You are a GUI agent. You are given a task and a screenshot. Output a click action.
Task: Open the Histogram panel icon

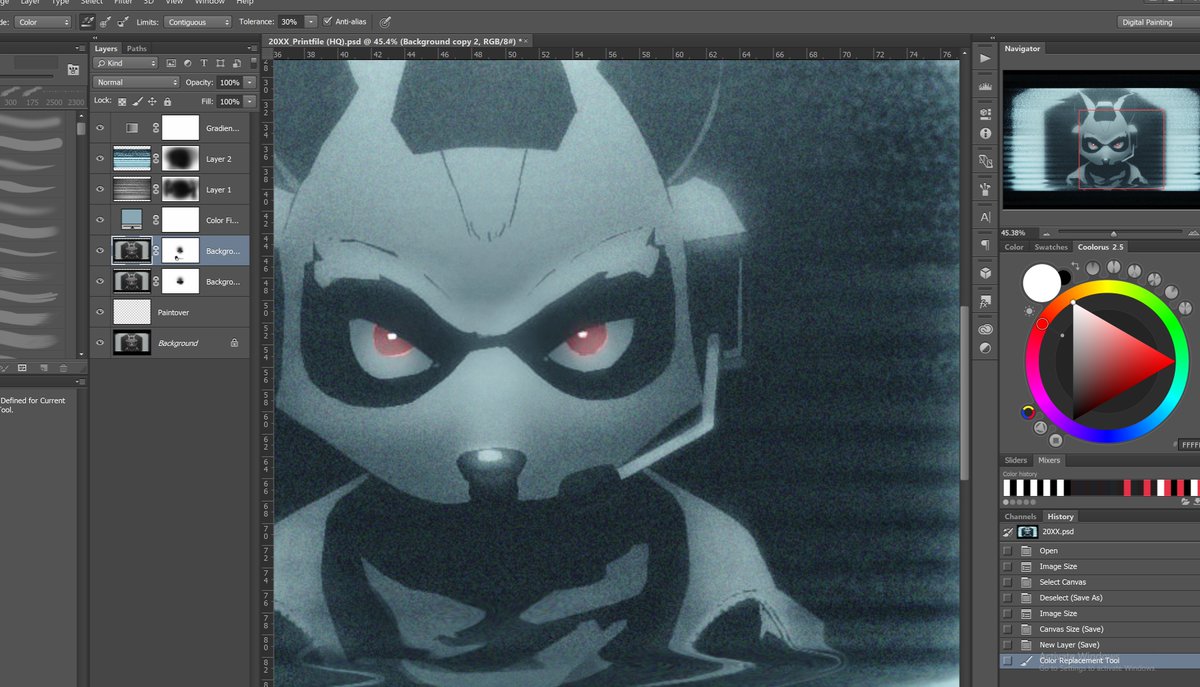point(985,87)
